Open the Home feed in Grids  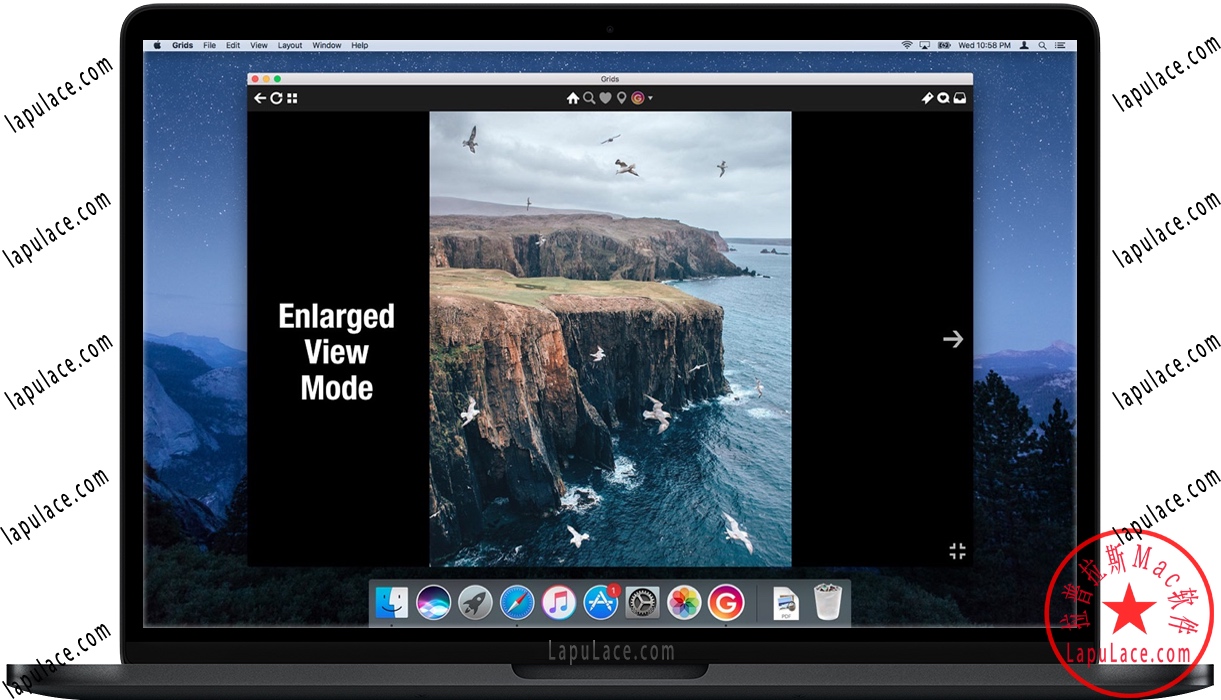click(x=573, y=97)
